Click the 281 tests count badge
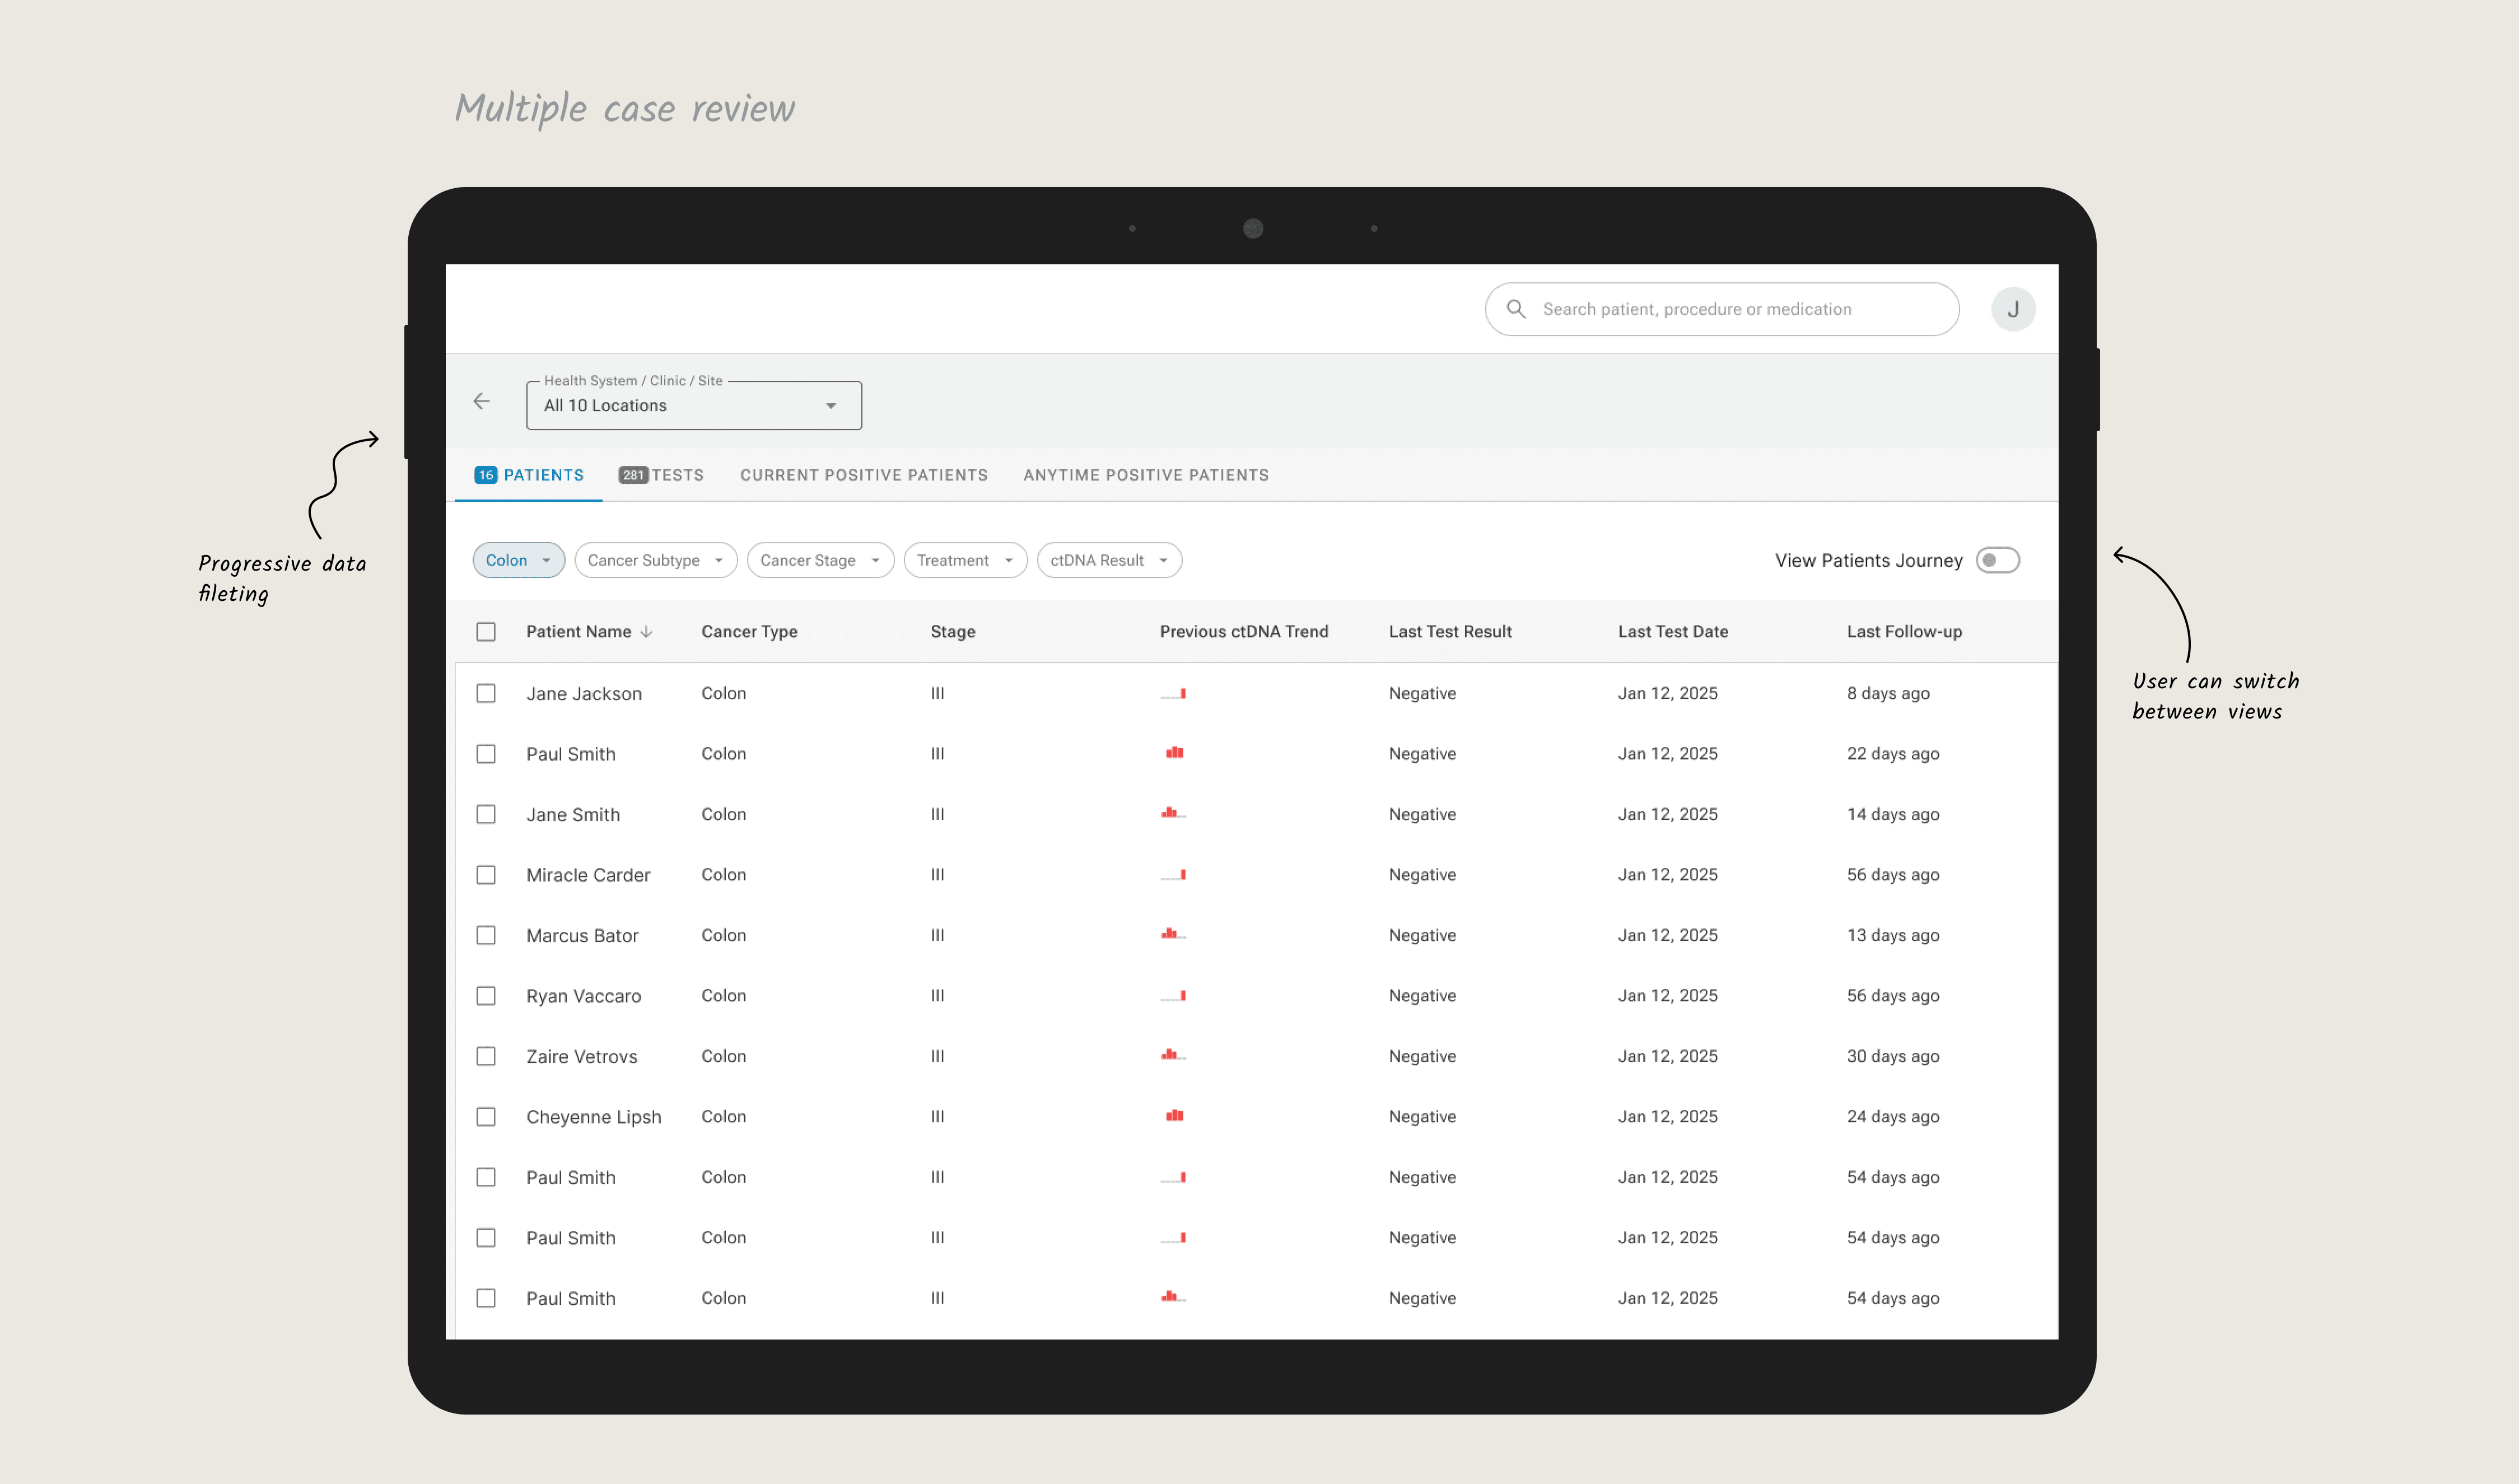 (633, 475)
